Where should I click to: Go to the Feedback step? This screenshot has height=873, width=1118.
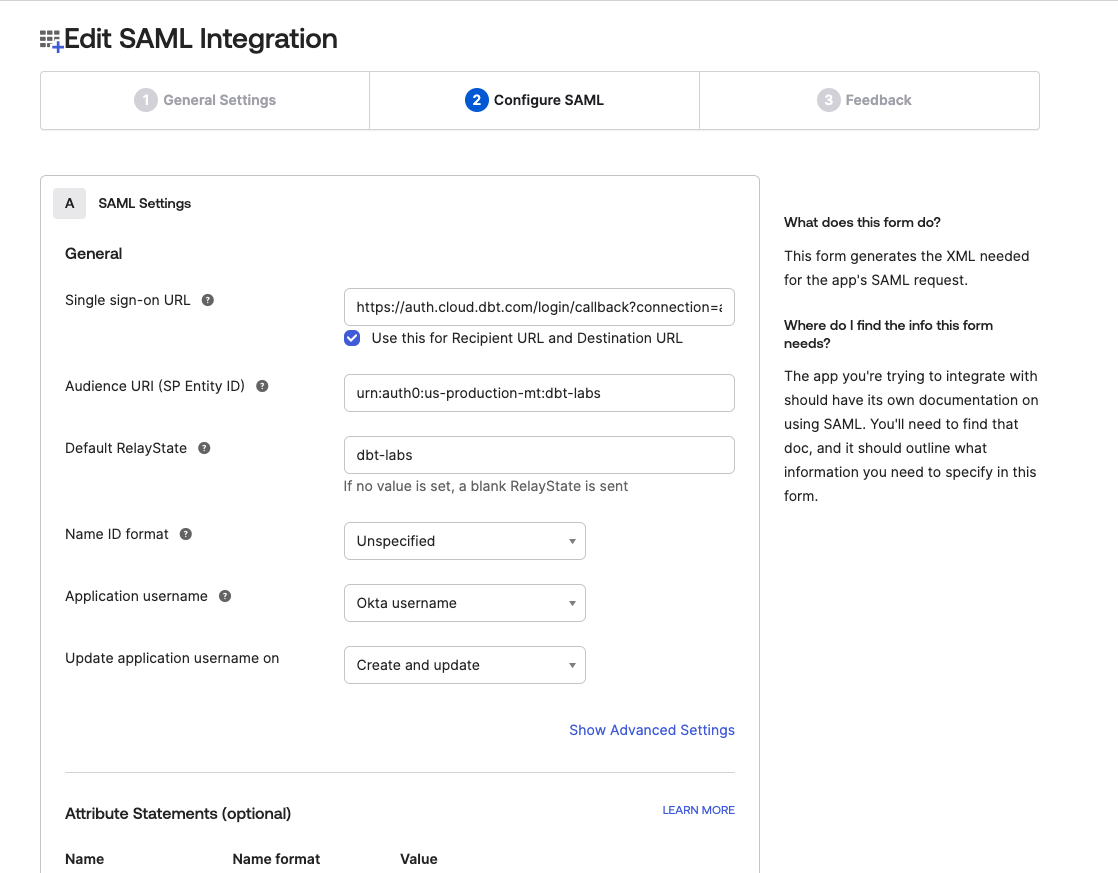(865, 100)
